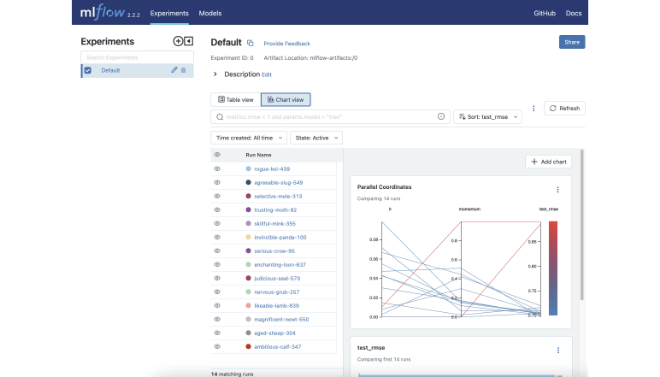The image size is (660, 377).
Task: Click the create new experiment plus icon
Action: (x=178, y=41)
